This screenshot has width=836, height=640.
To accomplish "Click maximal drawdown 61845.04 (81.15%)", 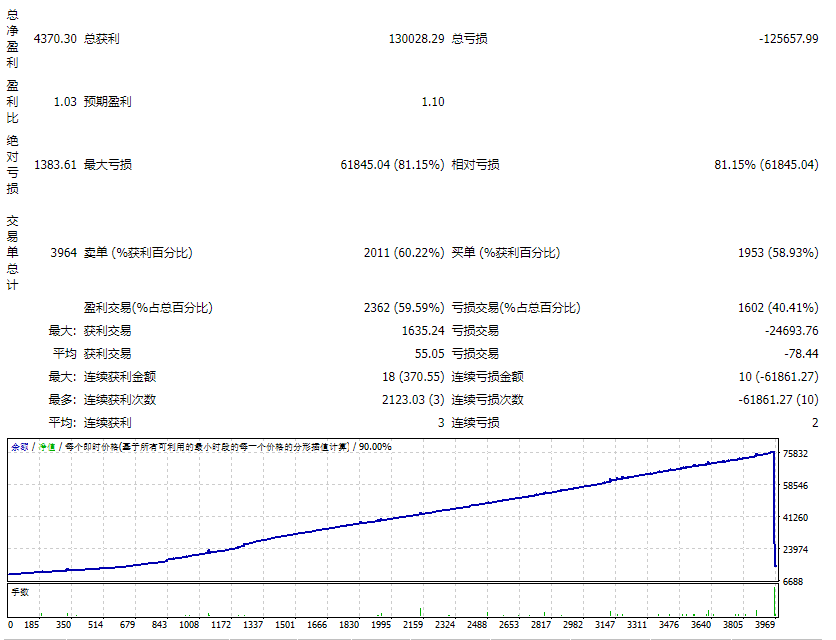I will coord(392,165).
